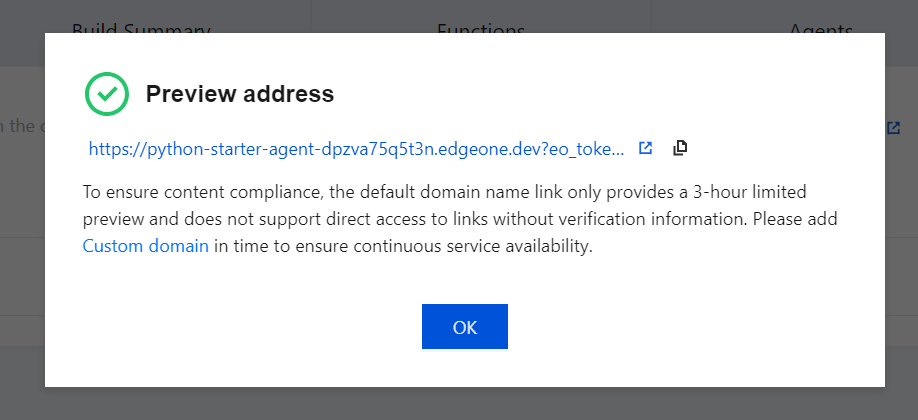Click the truncated ellipsis ending the preview URL
918x420 pixels.
[x=618, y=149]
